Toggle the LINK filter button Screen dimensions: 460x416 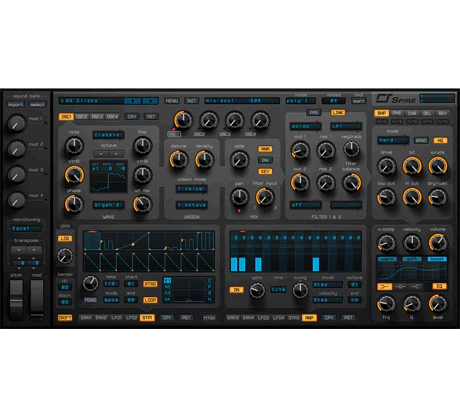[x=338, y=113]
